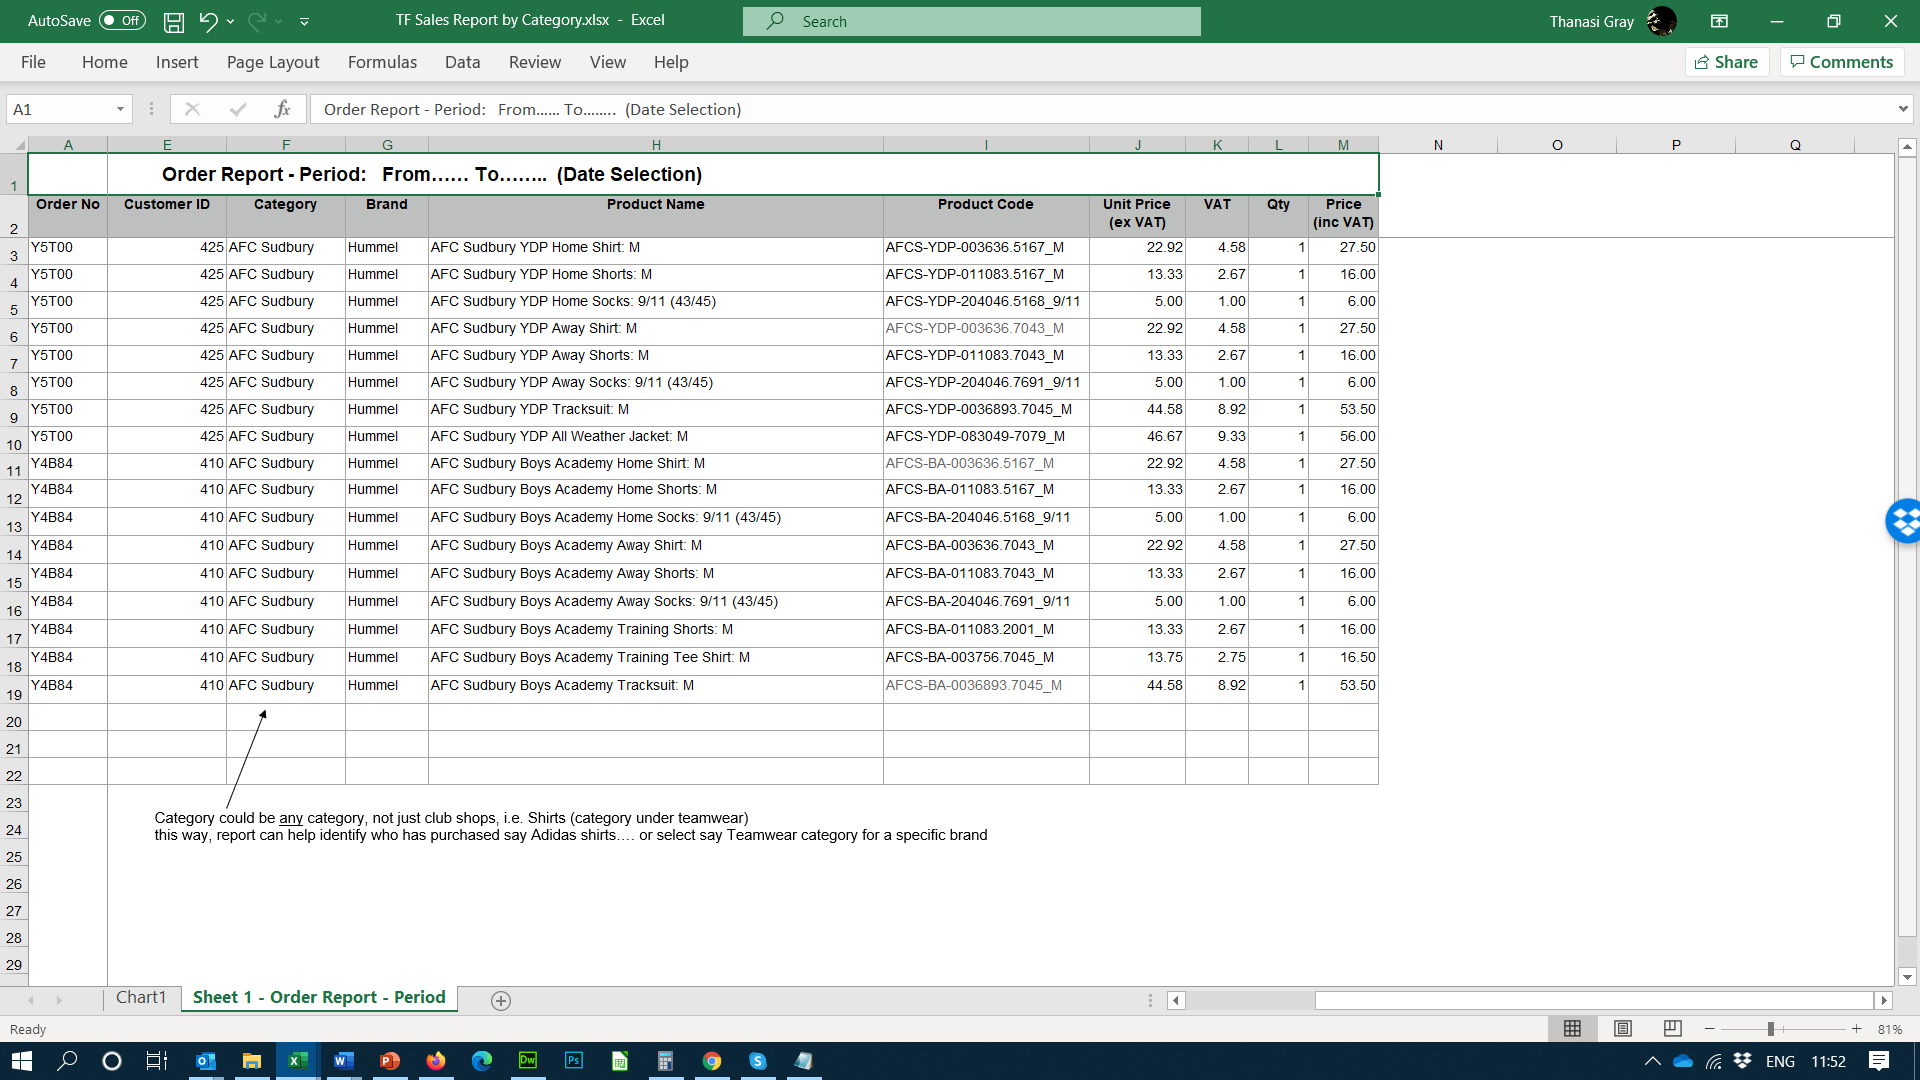1920x1080 pixels.
Task: Open Firefox from the taskbar
Action: (436, 1061)
